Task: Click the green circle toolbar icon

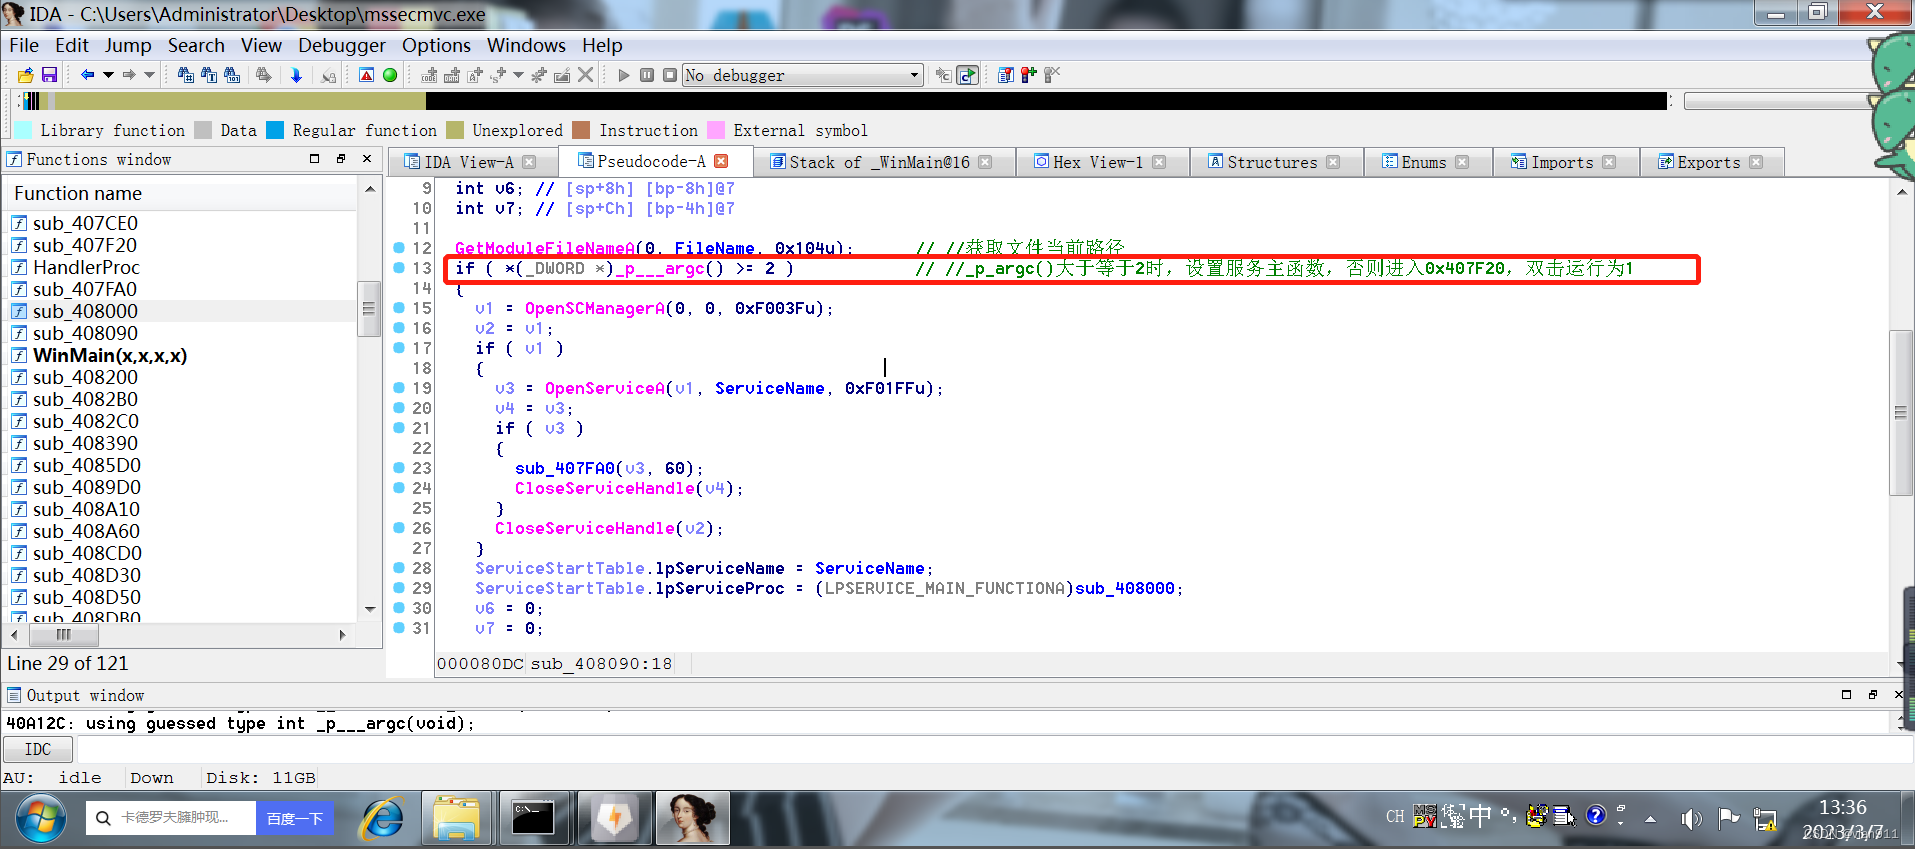Action: 390,75
